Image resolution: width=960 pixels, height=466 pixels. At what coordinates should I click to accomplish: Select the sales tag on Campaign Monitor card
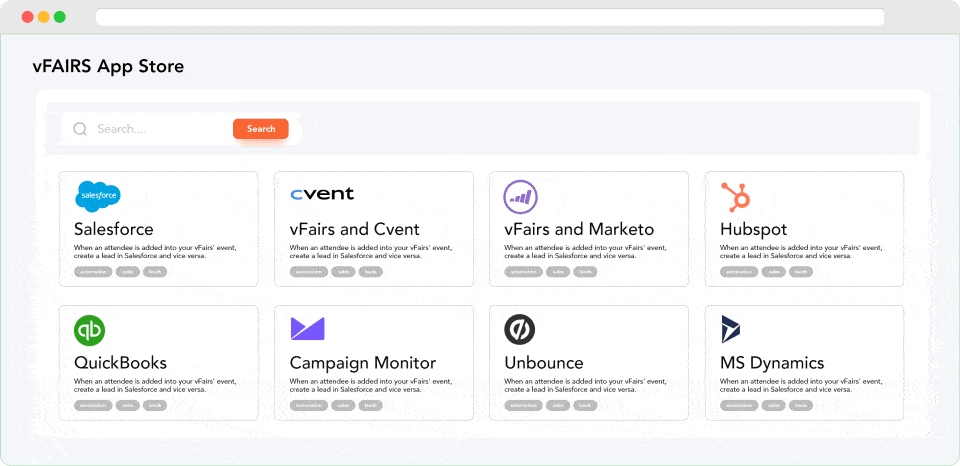pyautogui.click(x=343, y=405)
